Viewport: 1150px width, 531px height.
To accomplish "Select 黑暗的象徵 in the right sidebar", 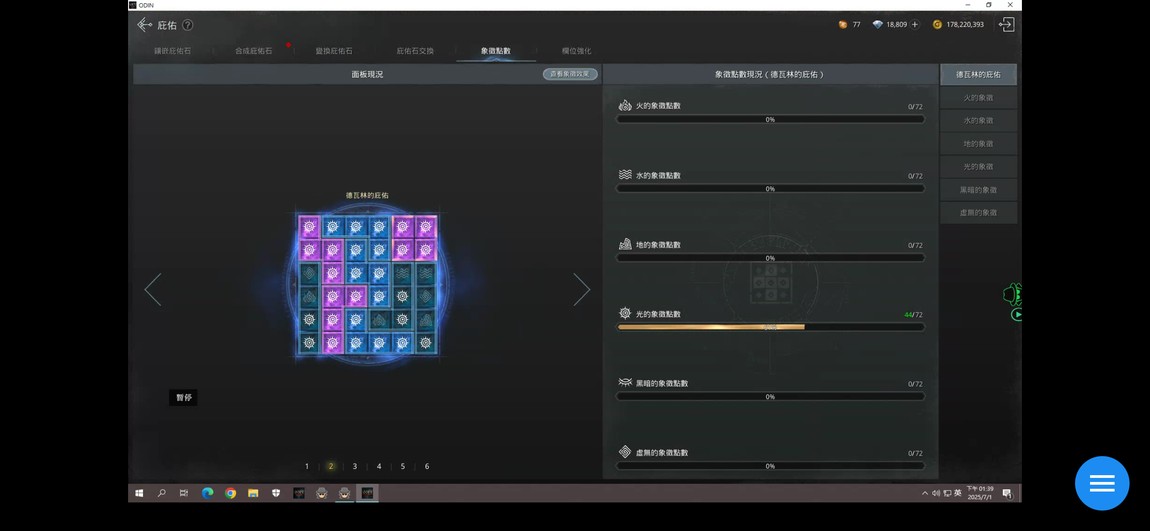I will [x=978, y=190].
